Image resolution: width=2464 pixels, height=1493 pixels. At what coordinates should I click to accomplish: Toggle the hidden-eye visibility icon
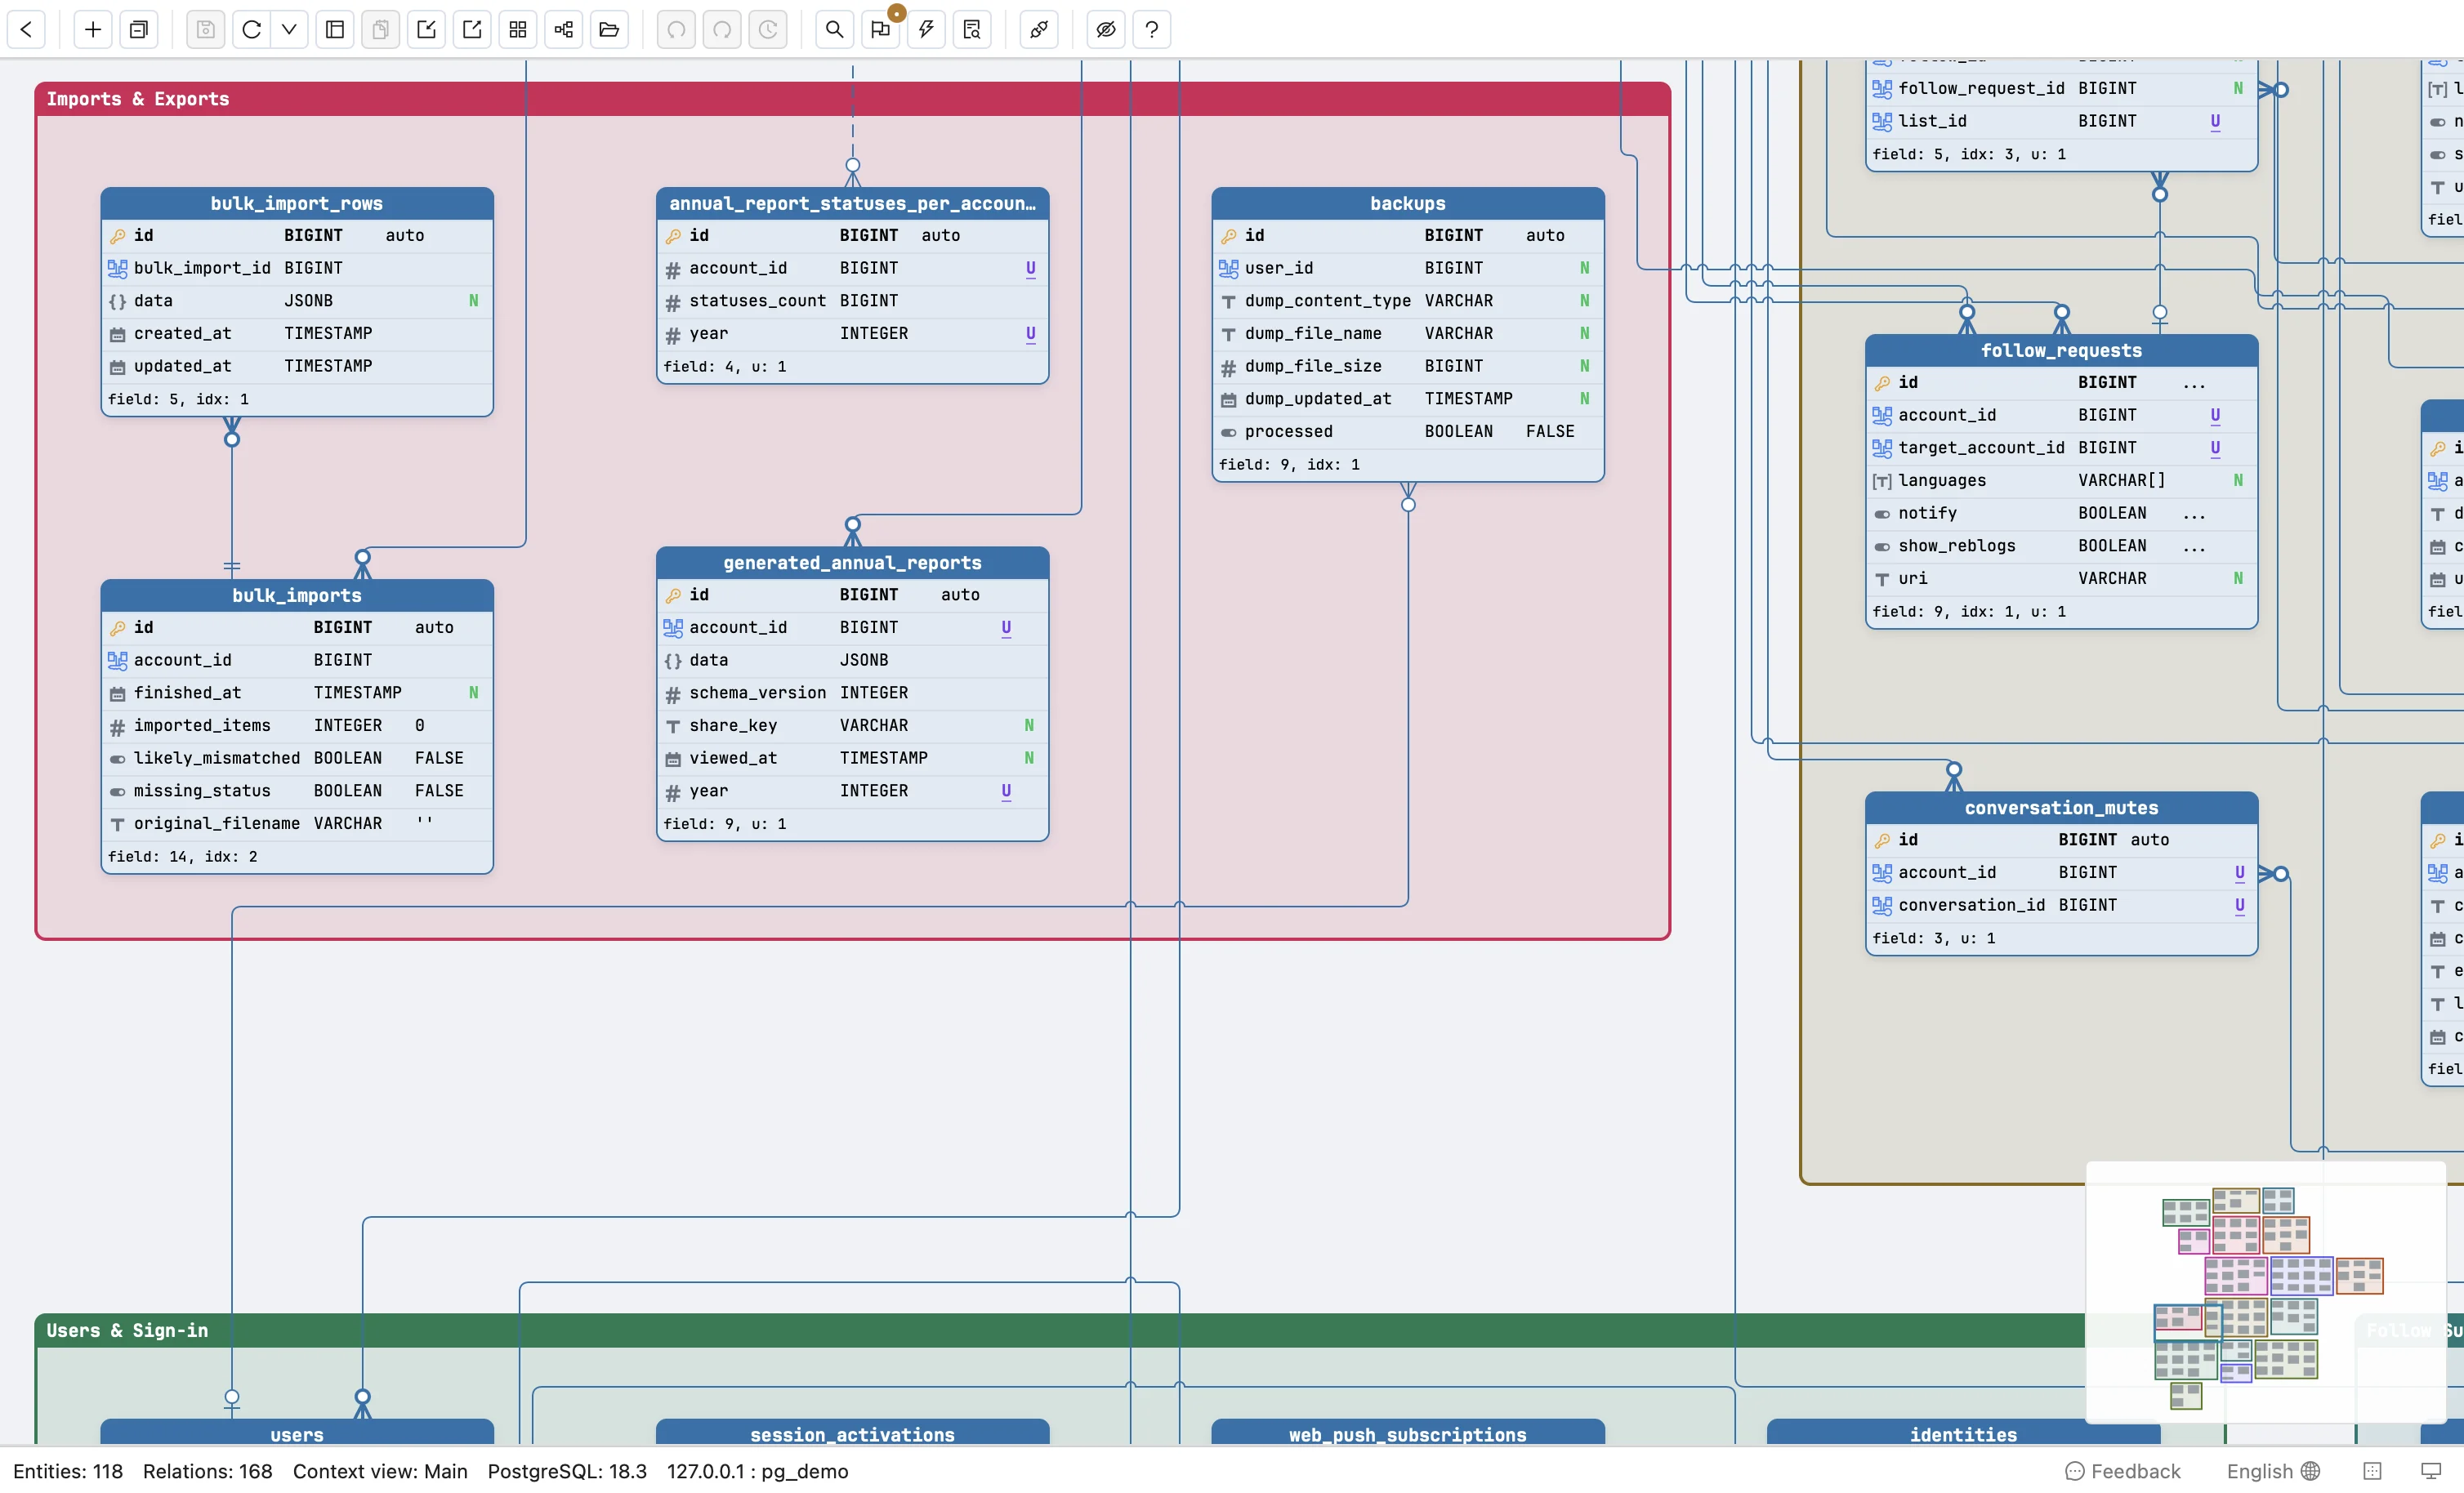tap(1106, 29)
